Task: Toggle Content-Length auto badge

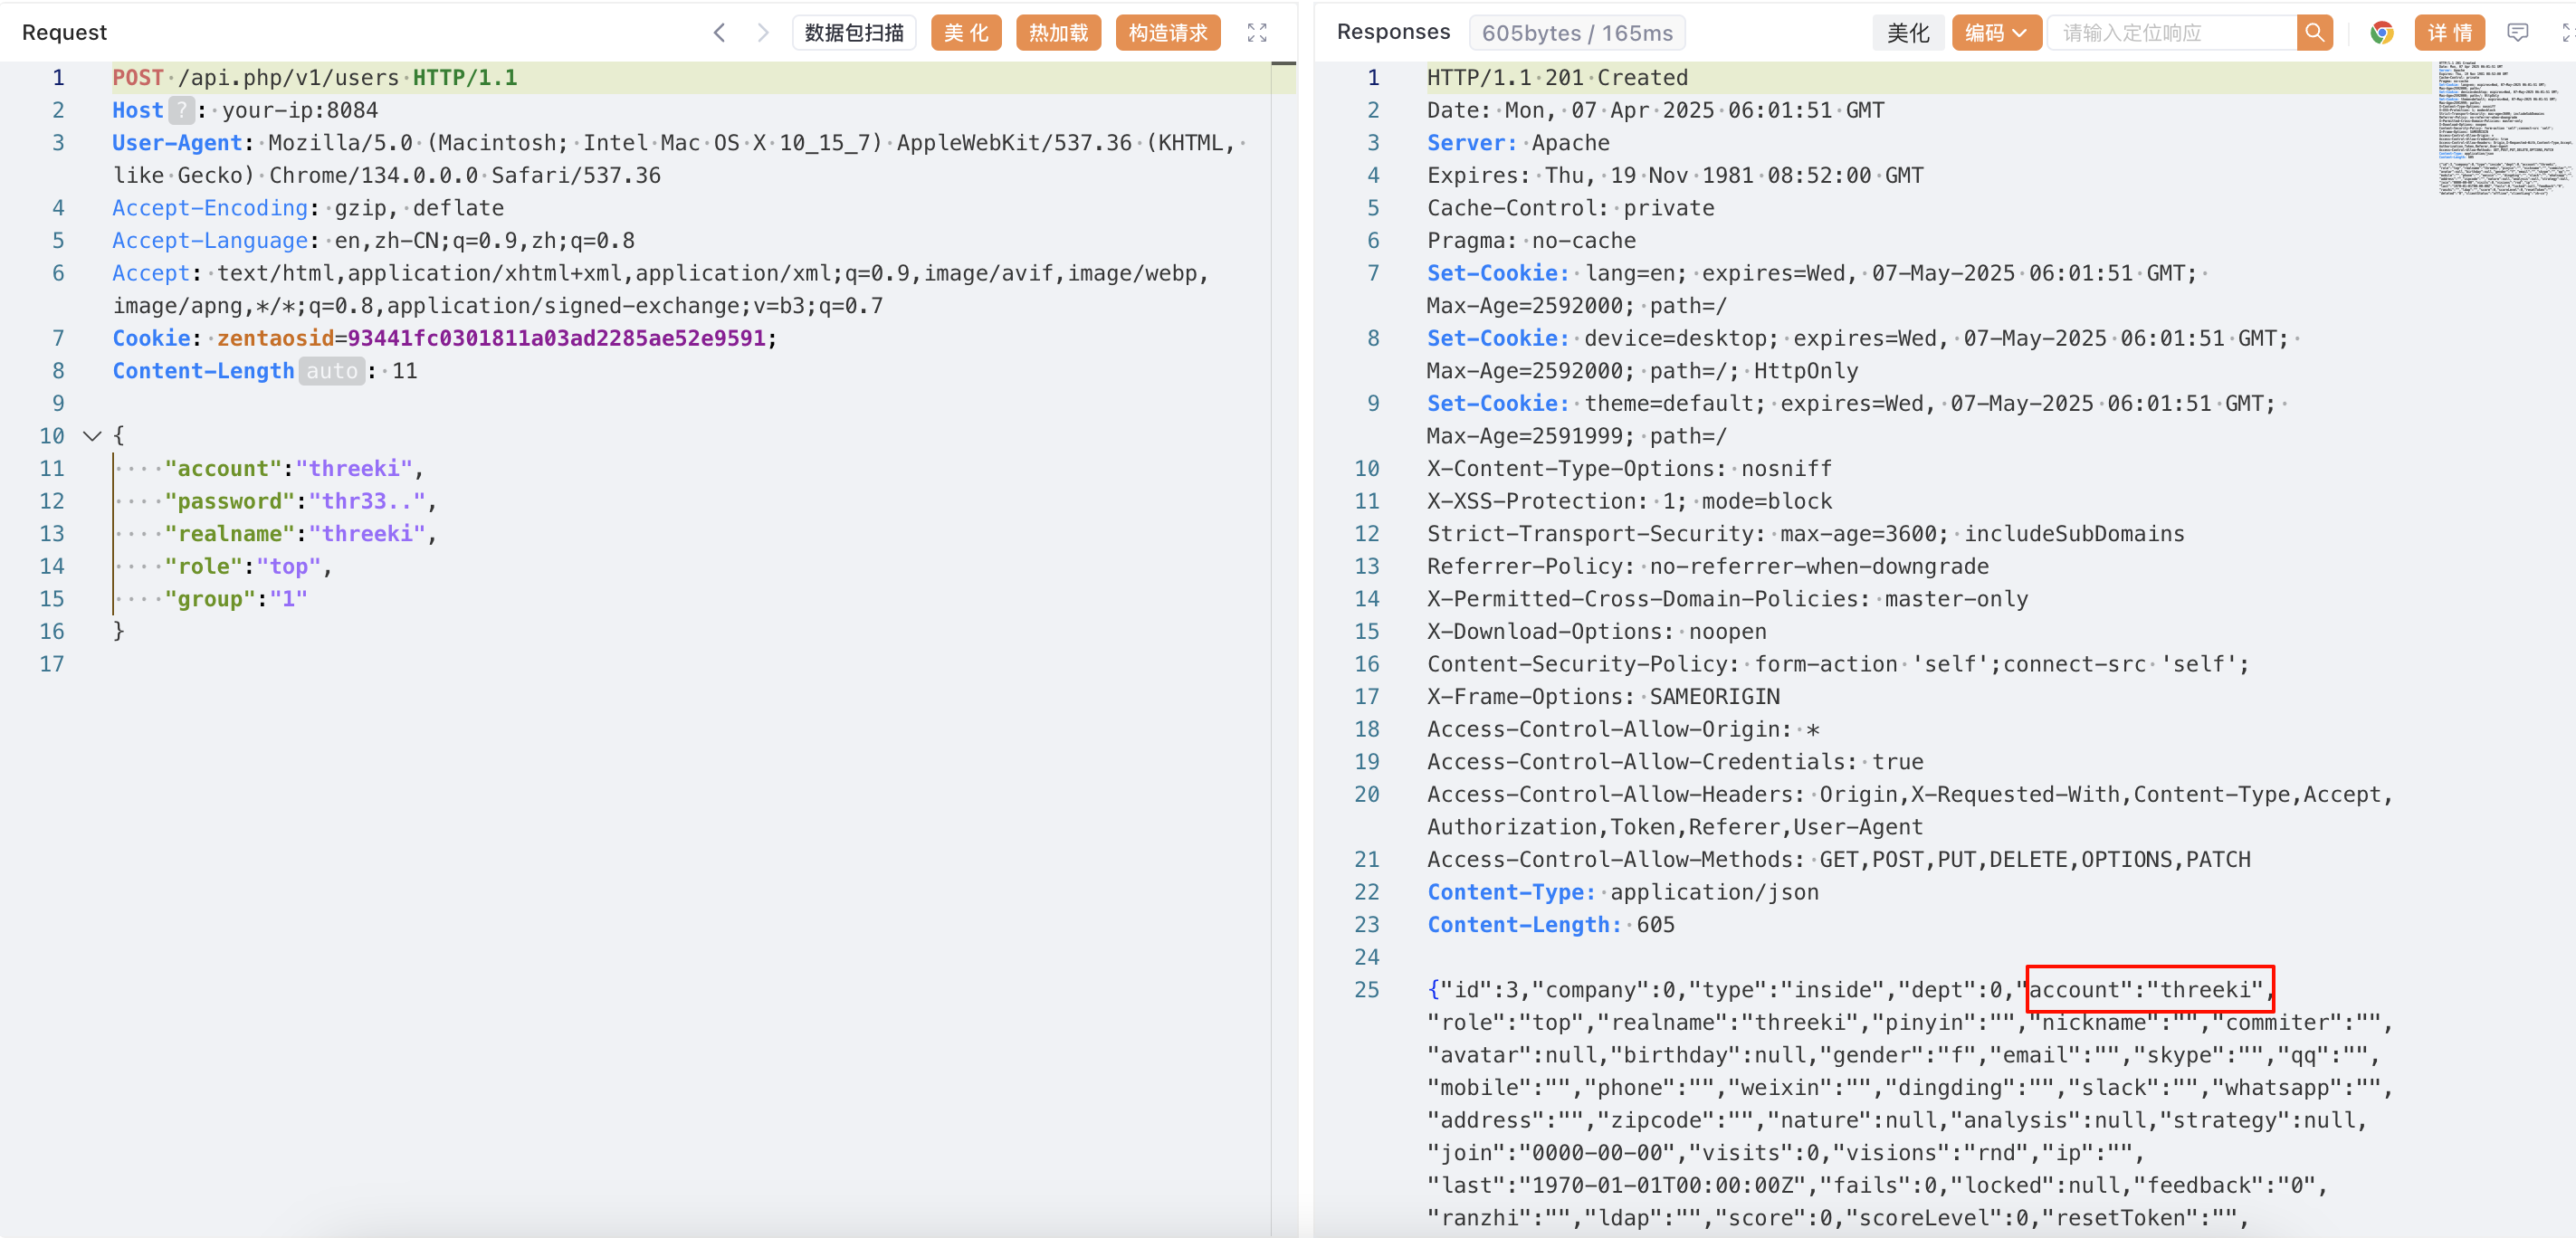Action: 331,371
